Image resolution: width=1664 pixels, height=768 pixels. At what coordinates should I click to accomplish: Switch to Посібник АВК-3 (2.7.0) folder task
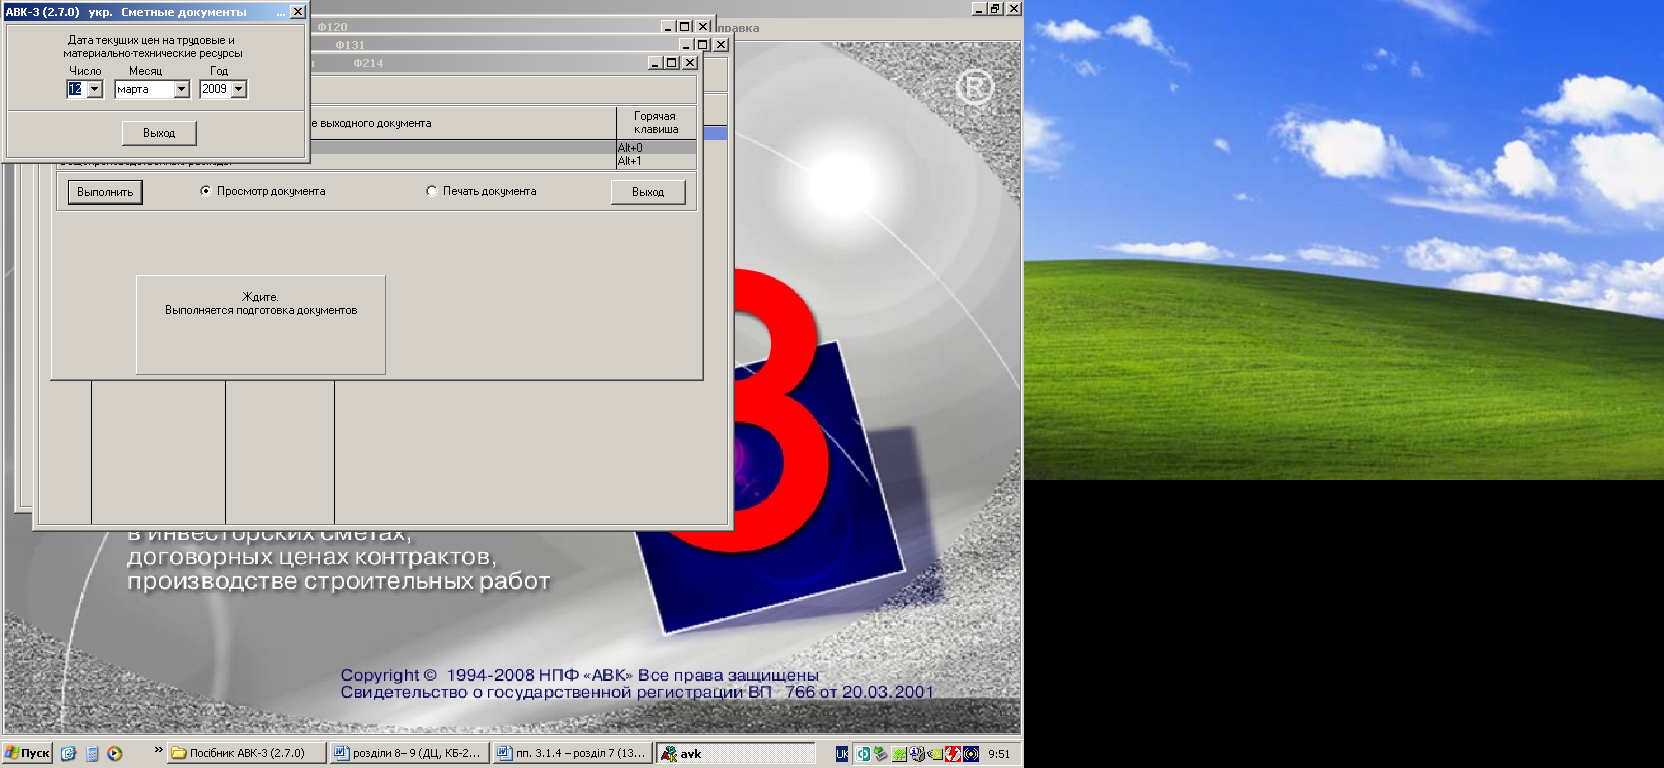(246, 754)
